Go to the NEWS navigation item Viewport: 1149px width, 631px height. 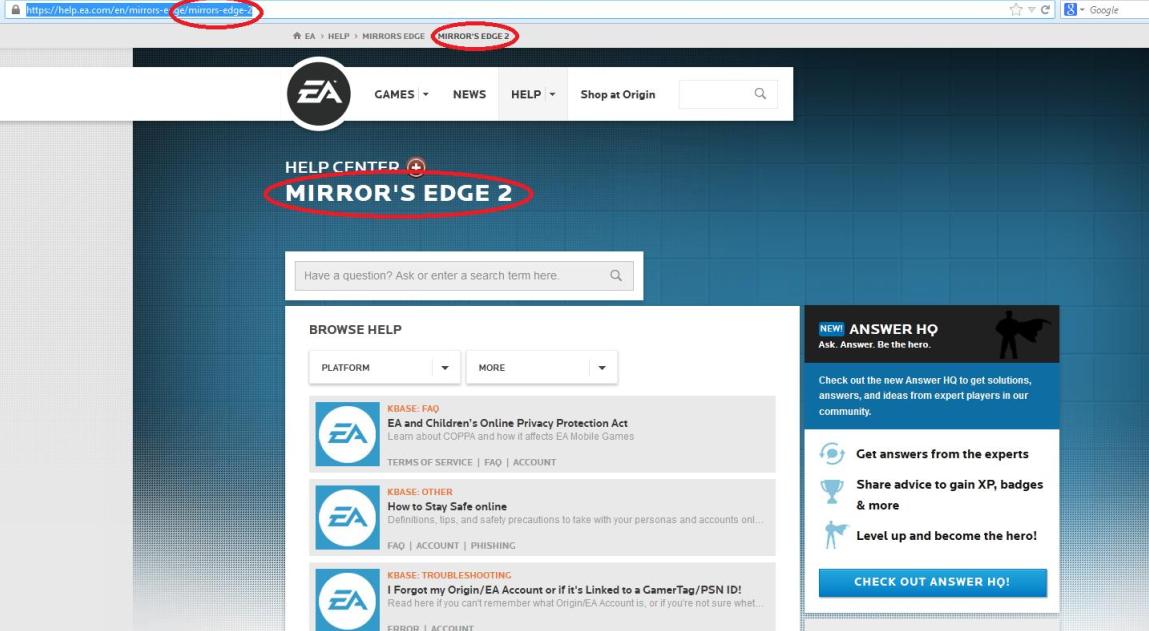469,95
